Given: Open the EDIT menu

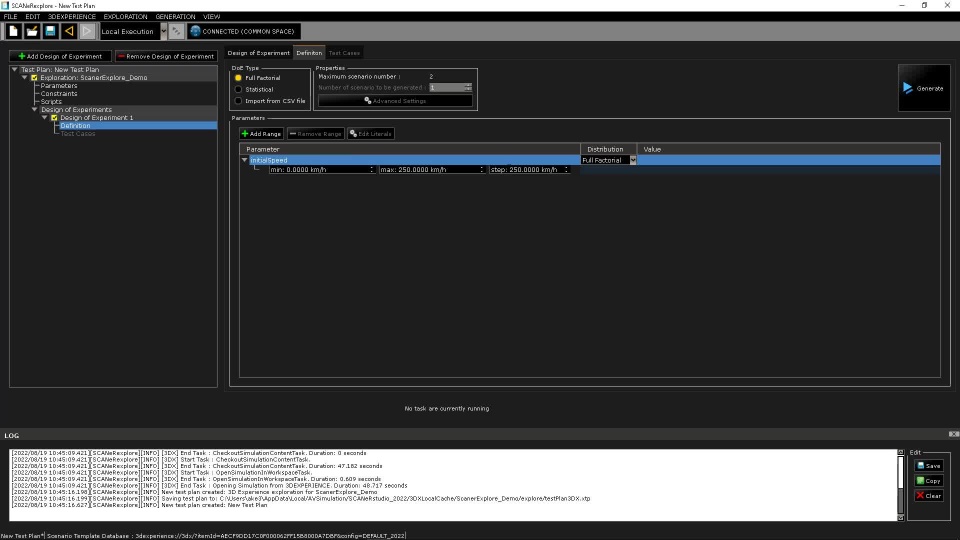Looking at the screenshot, I should [x=32, y=17].
